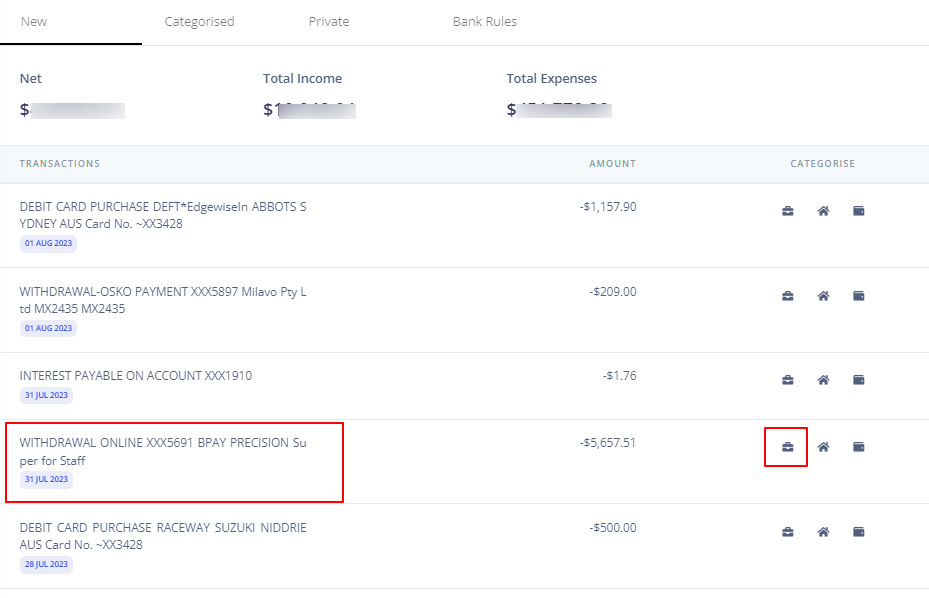Click briefcase icon for Interest Payable transaction

787,380
